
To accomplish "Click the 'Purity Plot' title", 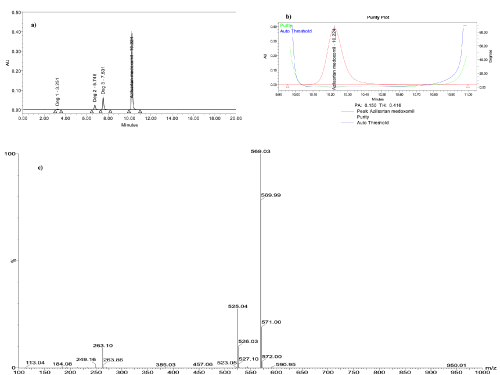I will coord(378,17).
